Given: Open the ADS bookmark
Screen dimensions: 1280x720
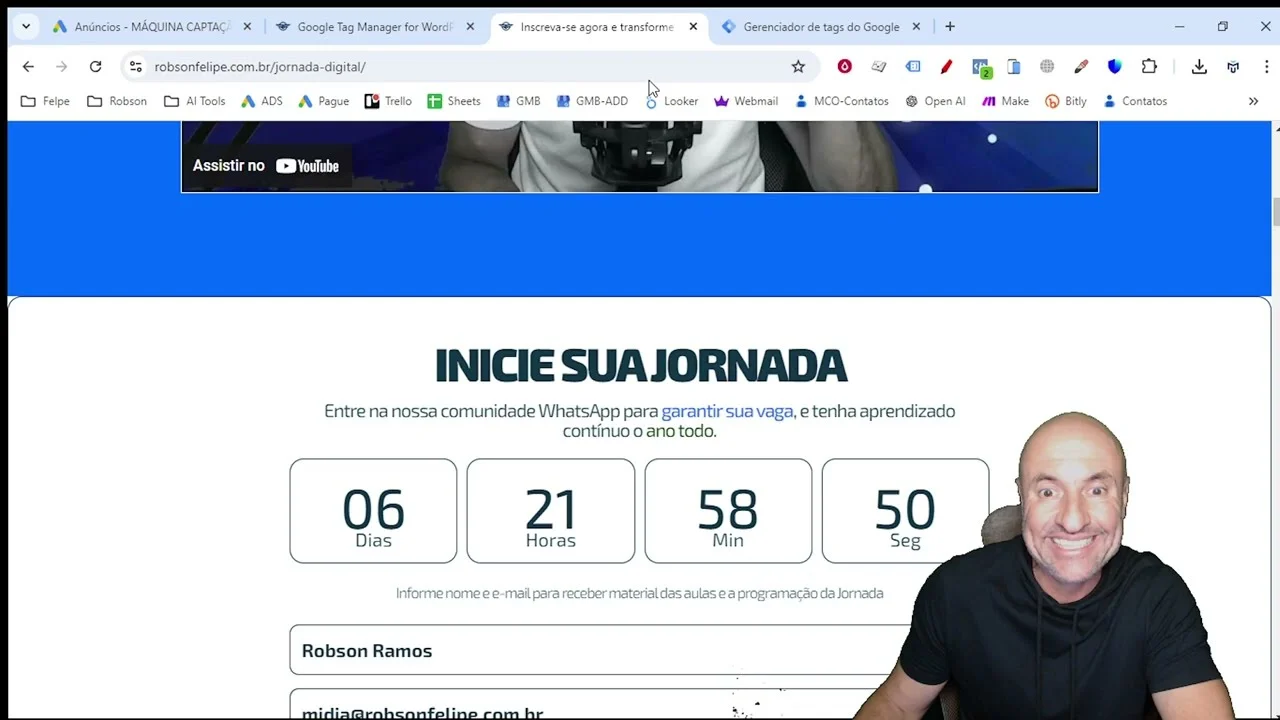Looking at the screenshot, I should [x=262, y=101].
